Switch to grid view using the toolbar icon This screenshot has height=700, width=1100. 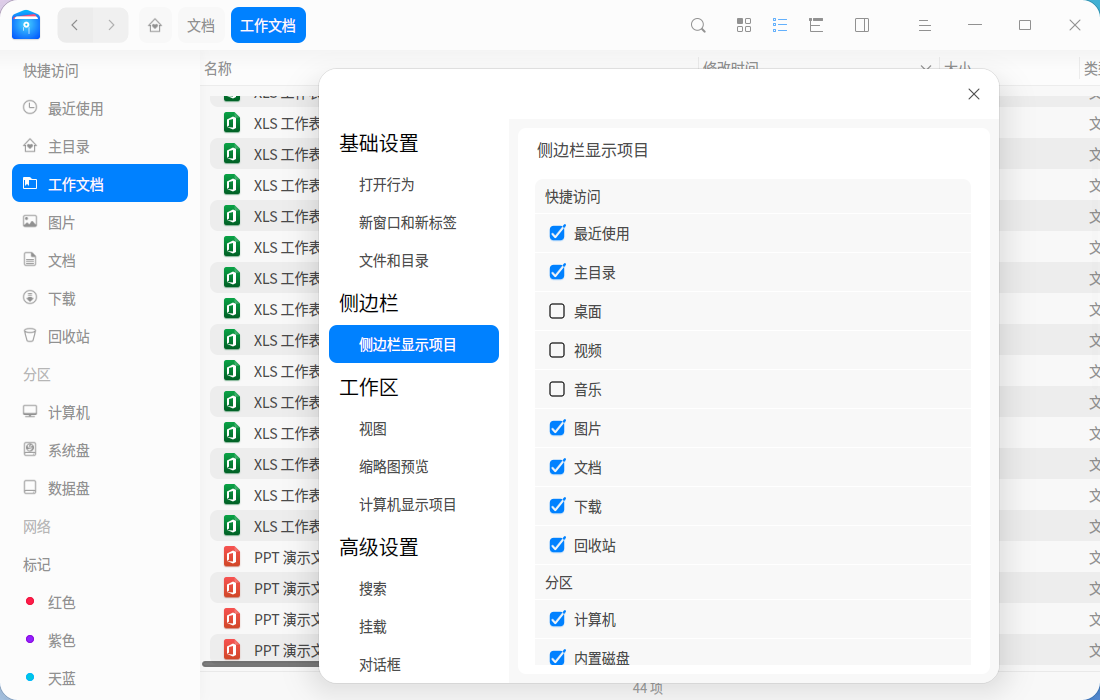(743, 25)
